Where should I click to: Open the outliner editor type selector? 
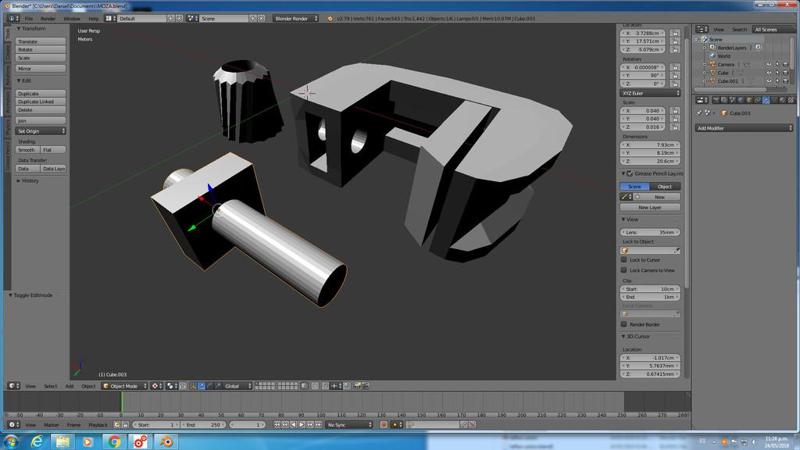point(702,30)
